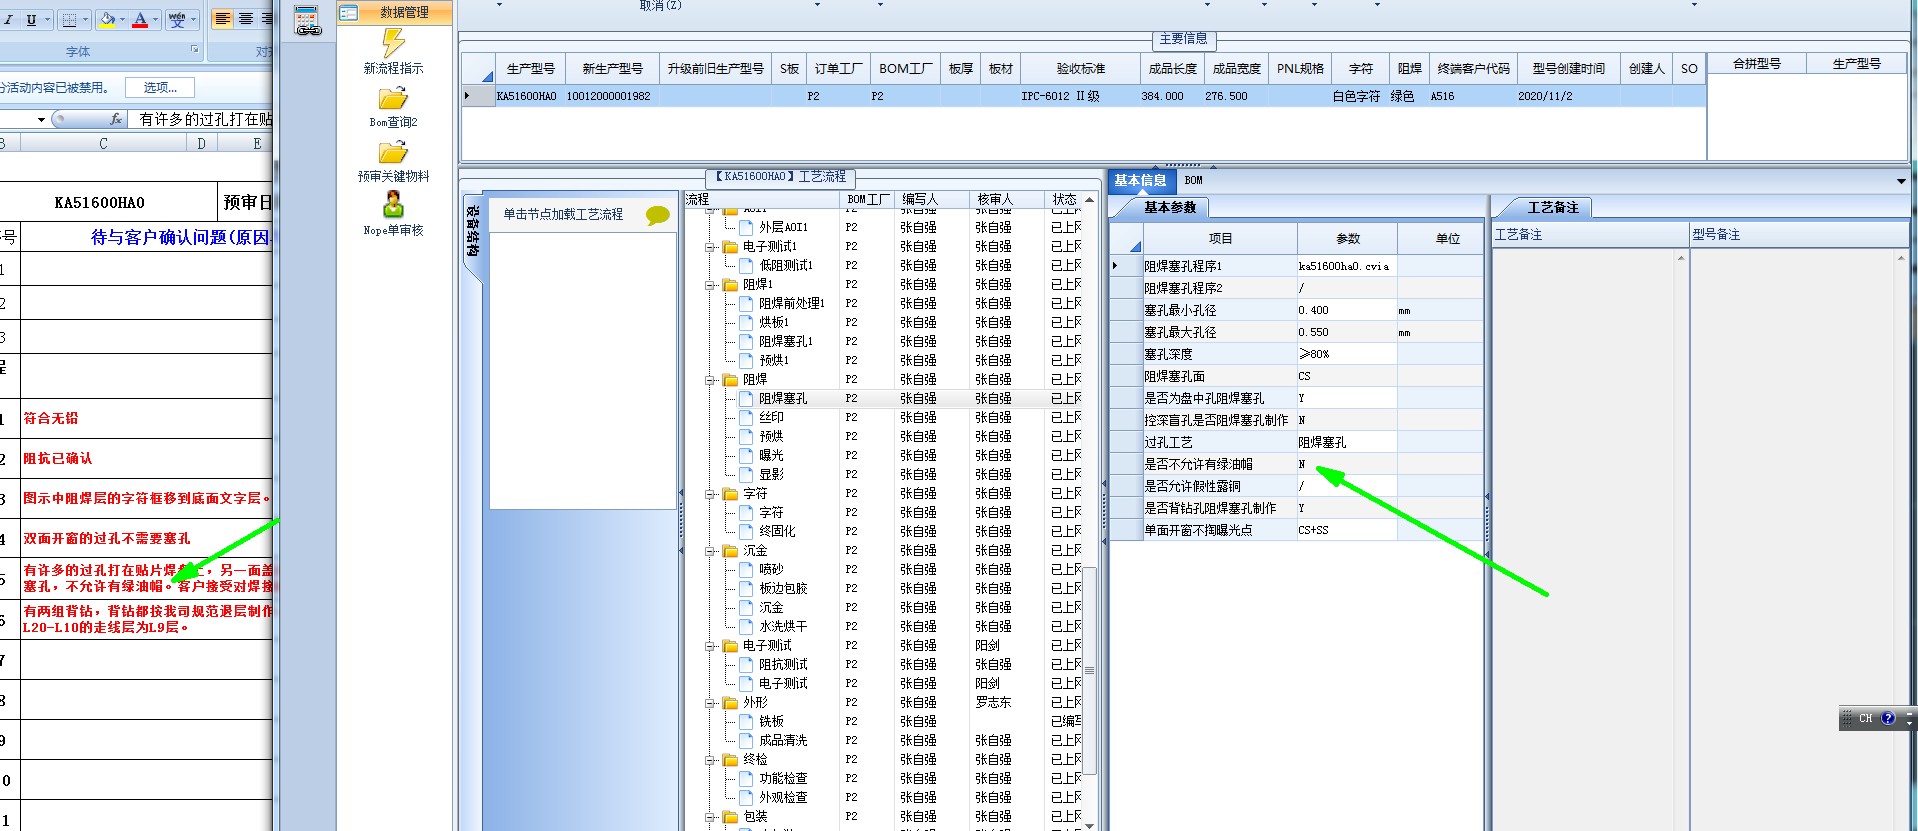Open the 数据管理 panel header
This screenshot has width=1918, height=831.
[395, 12]
